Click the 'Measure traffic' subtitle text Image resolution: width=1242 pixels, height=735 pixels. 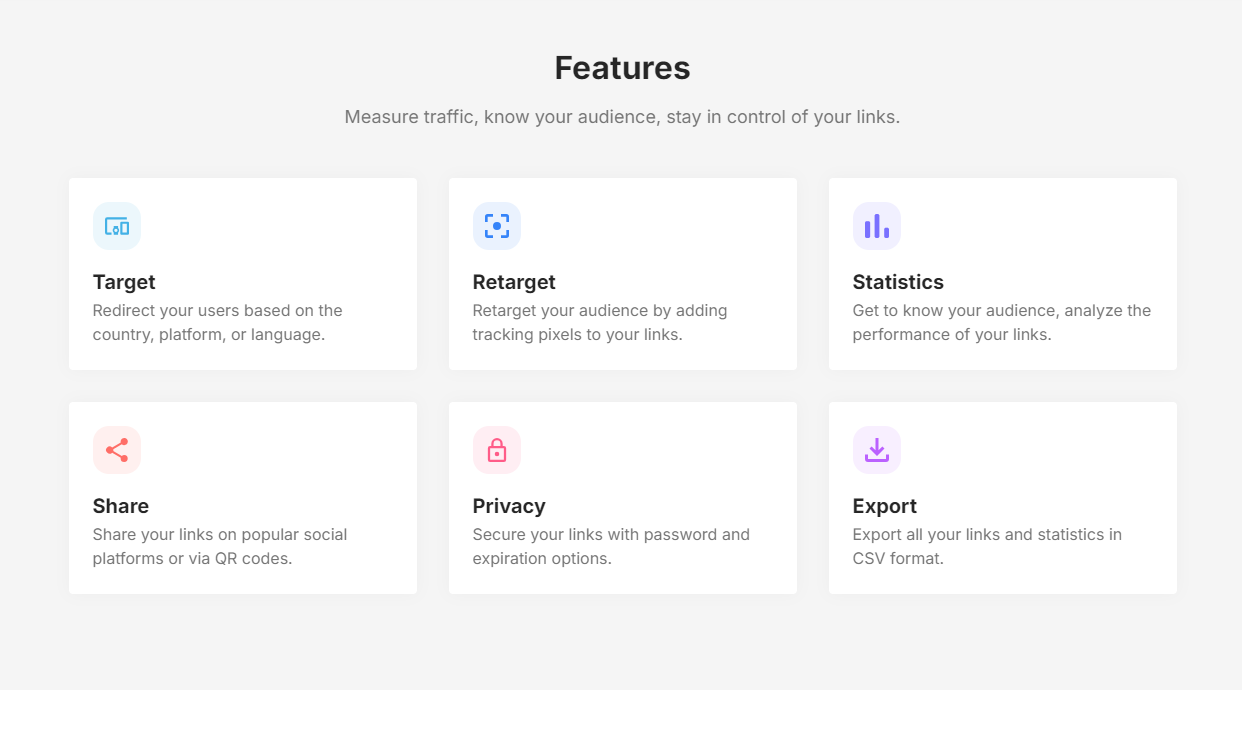(x=622, y=117)
